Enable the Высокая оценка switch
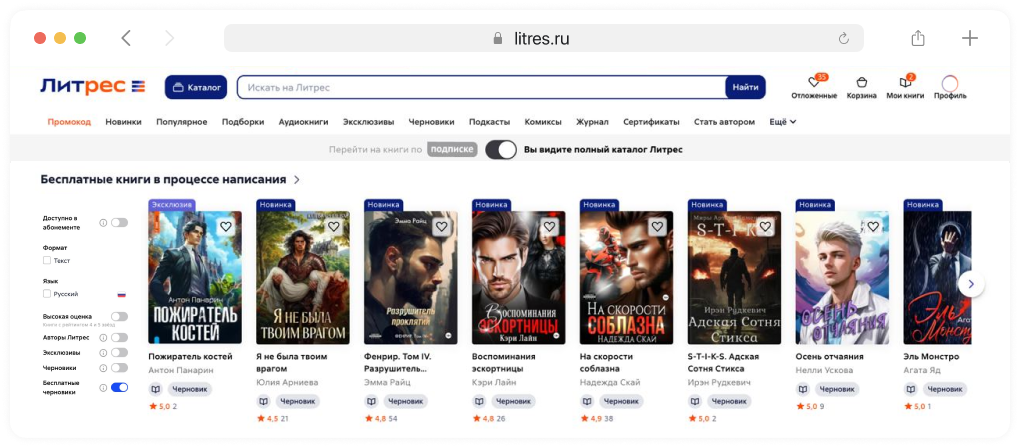This screenshot has height=448, width=1020. (x=119, y=317)
